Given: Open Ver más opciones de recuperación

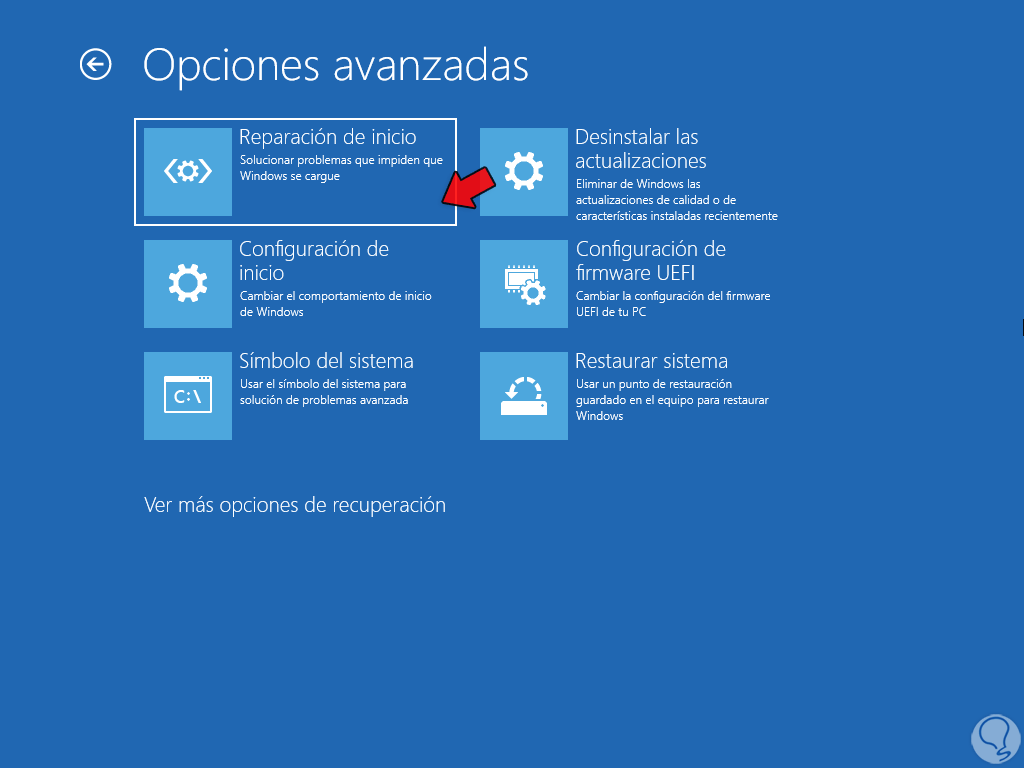Looking at the screenshot, I should click(x=295, y=505).
